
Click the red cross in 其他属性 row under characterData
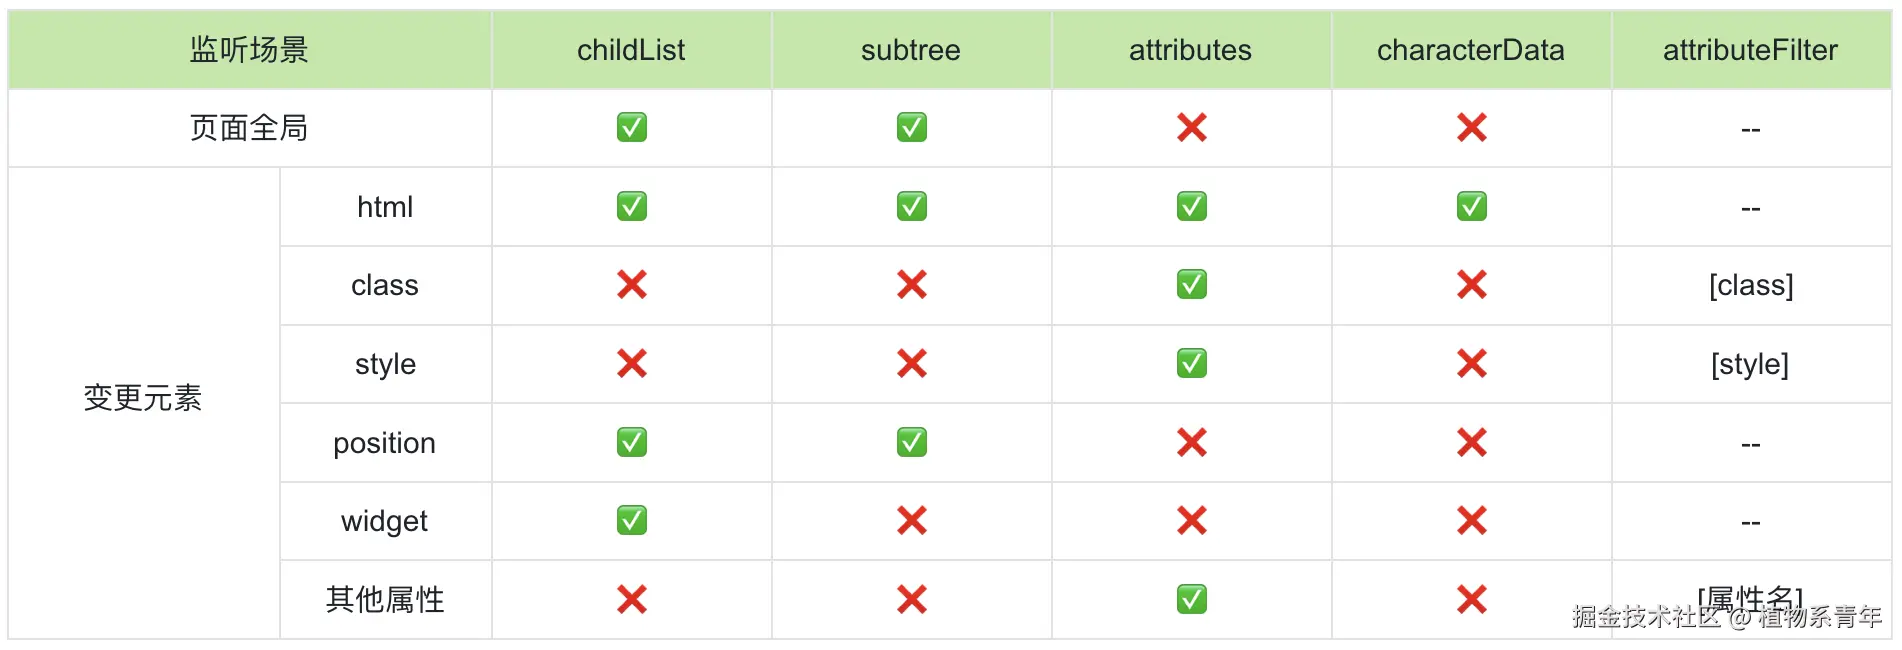click(x=1471, y=599)
